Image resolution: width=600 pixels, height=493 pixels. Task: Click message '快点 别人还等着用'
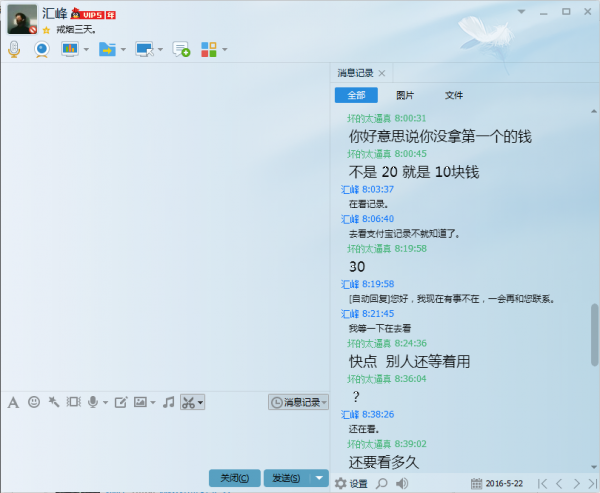click(409, 361)
